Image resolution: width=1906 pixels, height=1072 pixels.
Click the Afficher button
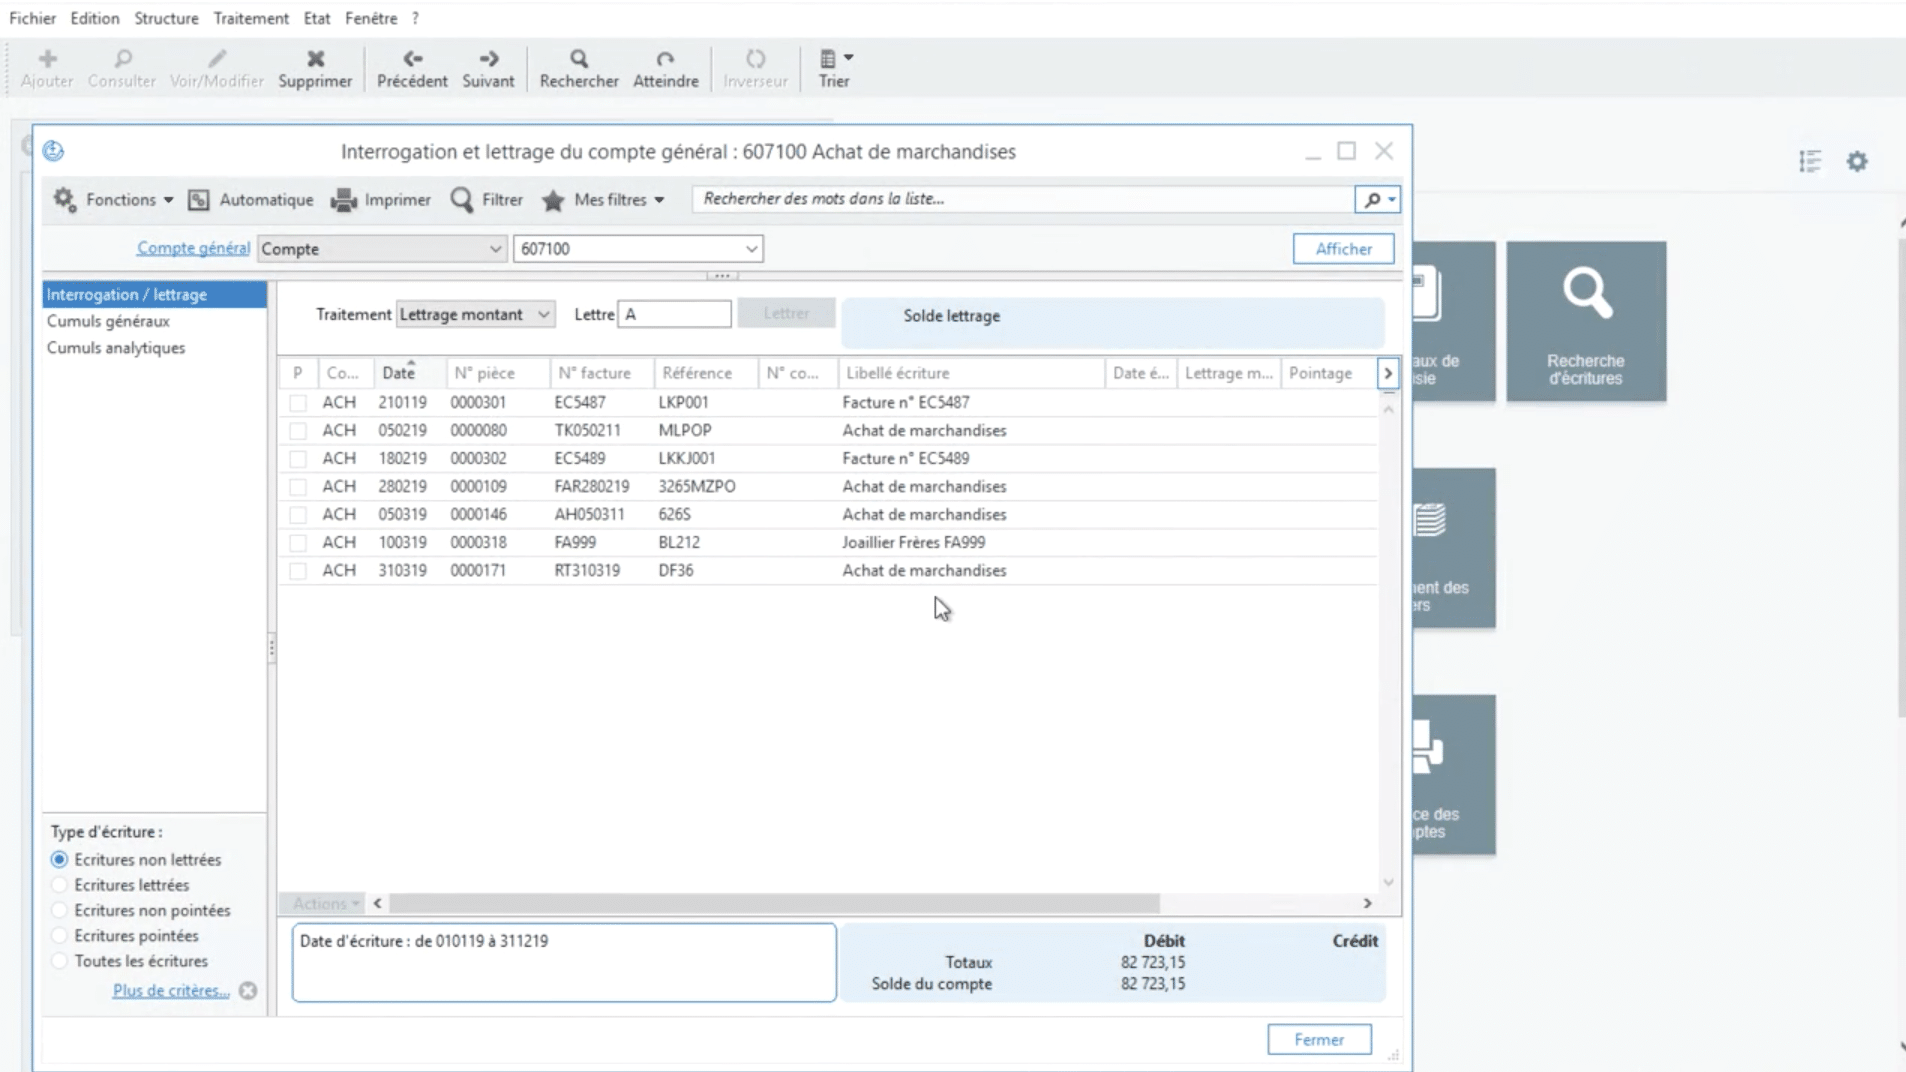[1343, 249]
